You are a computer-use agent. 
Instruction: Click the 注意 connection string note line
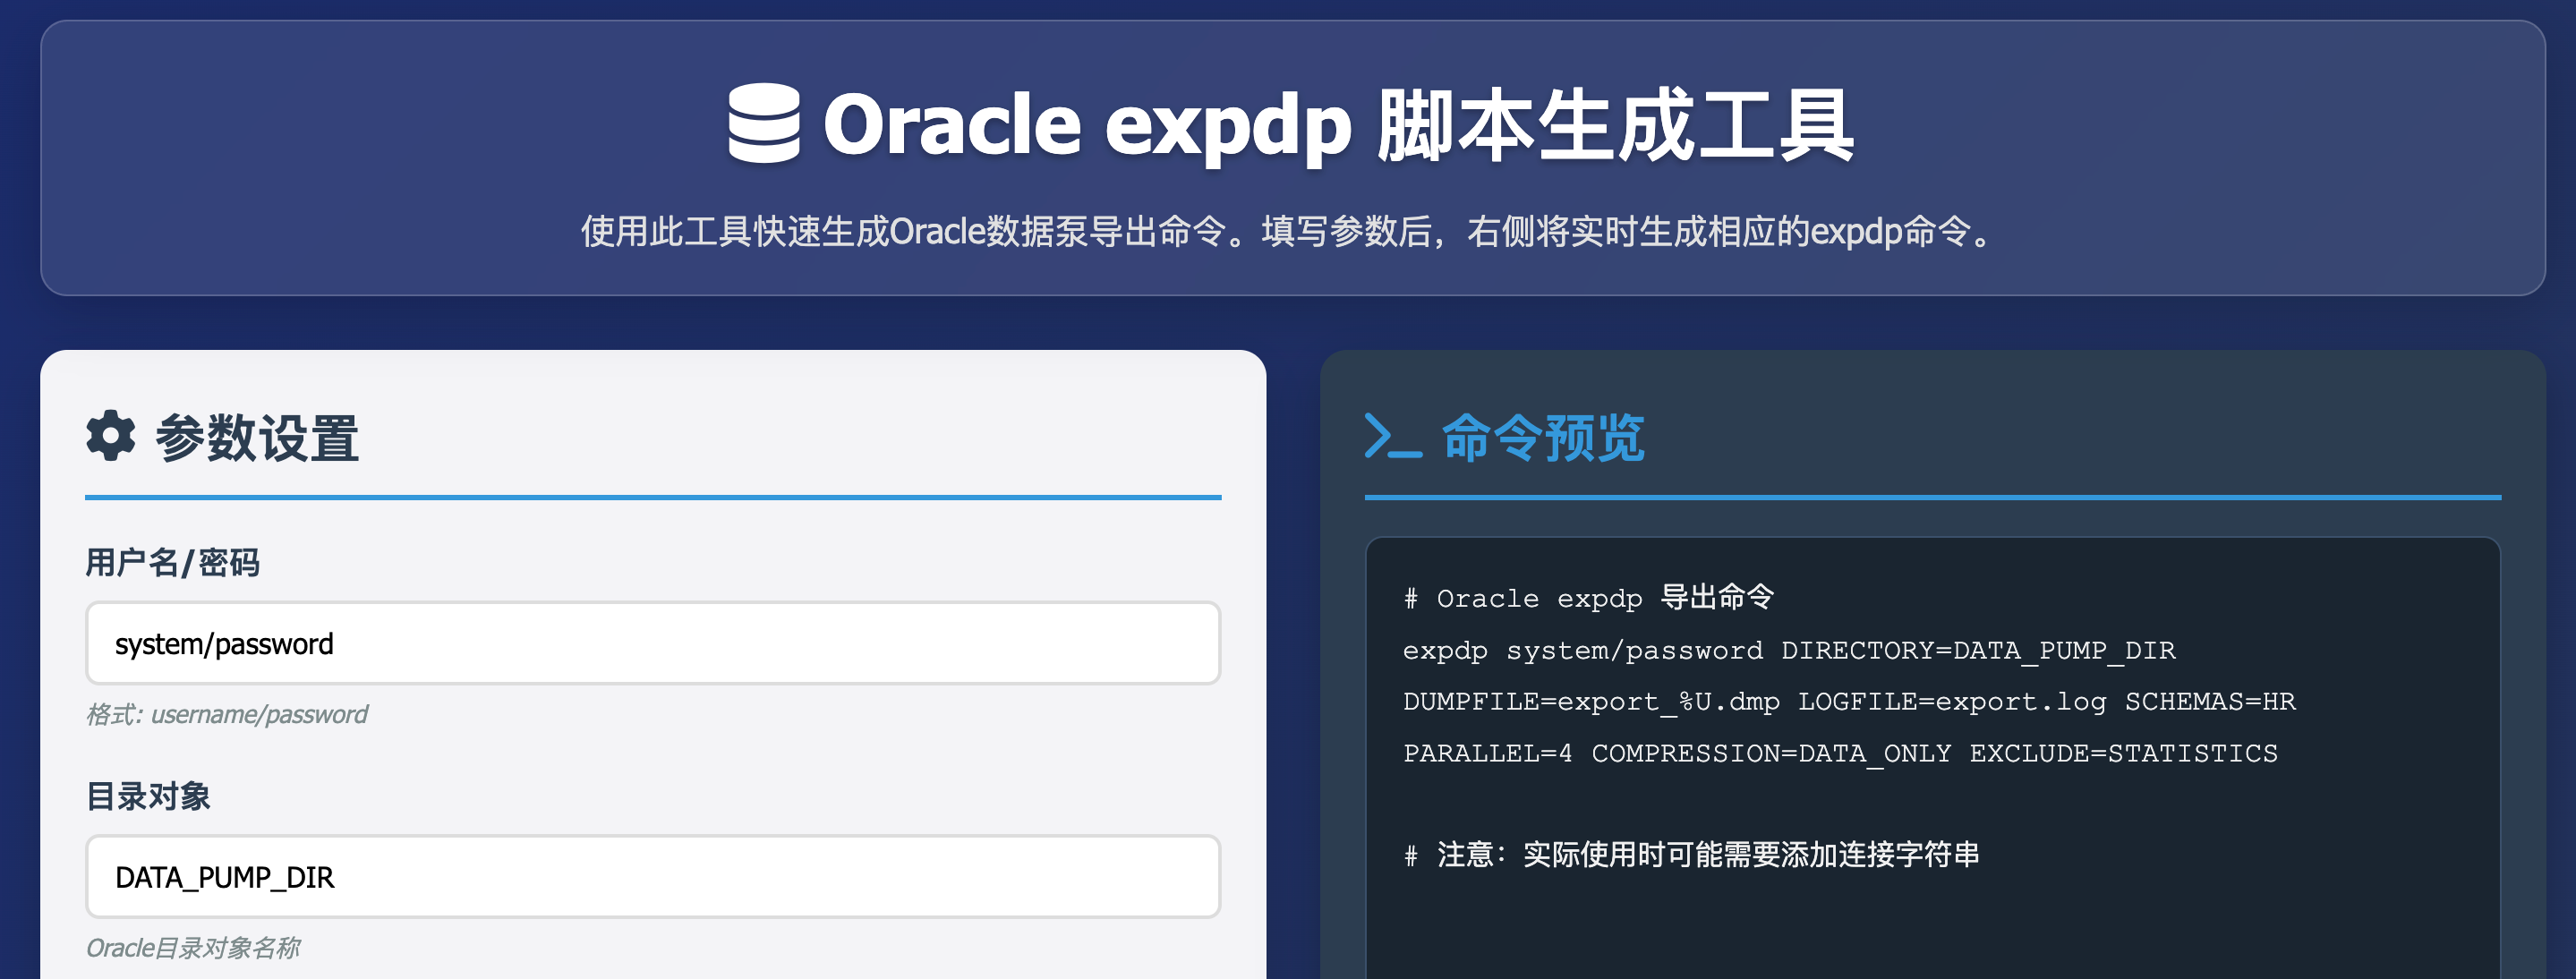click(x=1690, y=855)
